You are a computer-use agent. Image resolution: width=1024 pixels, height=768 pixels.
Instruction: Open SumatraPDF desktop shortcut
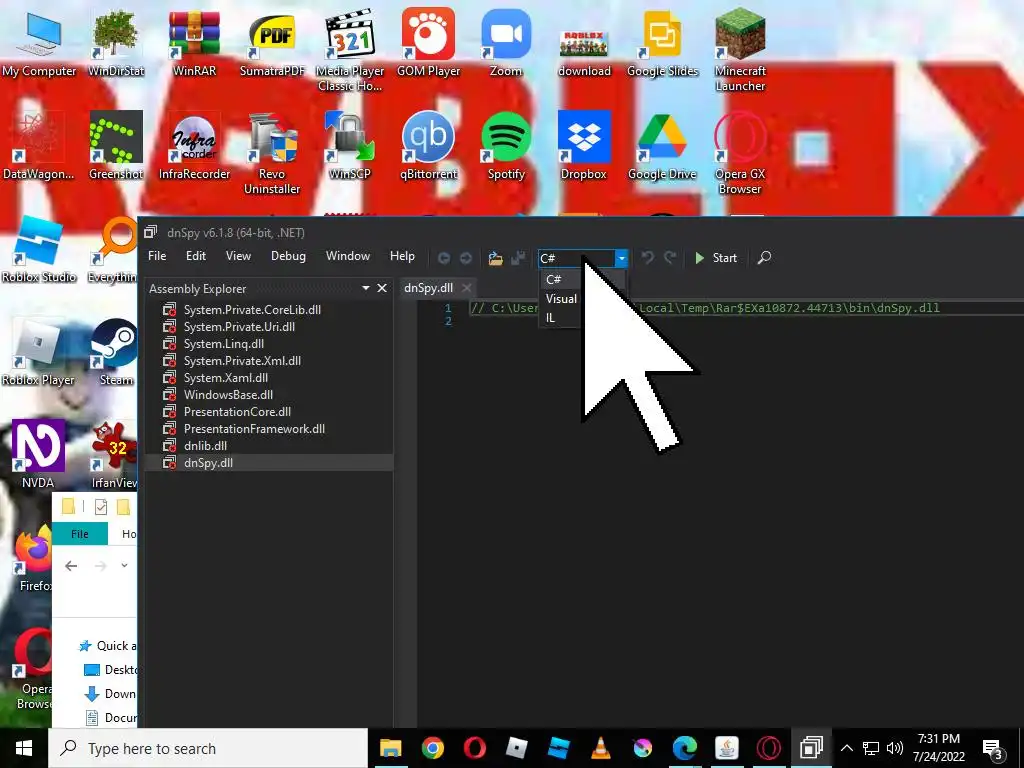(x=272, y=43)
